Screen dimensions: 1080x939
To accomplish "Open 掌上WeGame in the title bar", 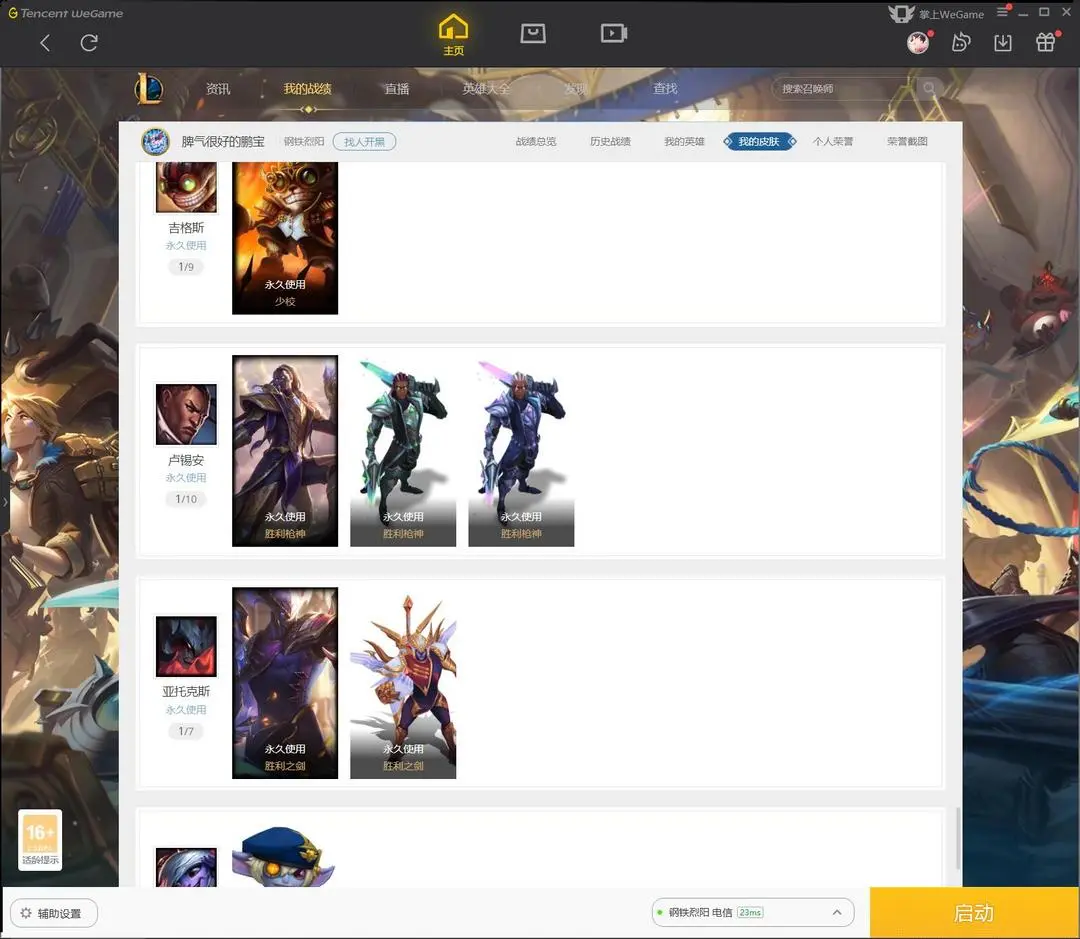I will (x=936, y=14).
